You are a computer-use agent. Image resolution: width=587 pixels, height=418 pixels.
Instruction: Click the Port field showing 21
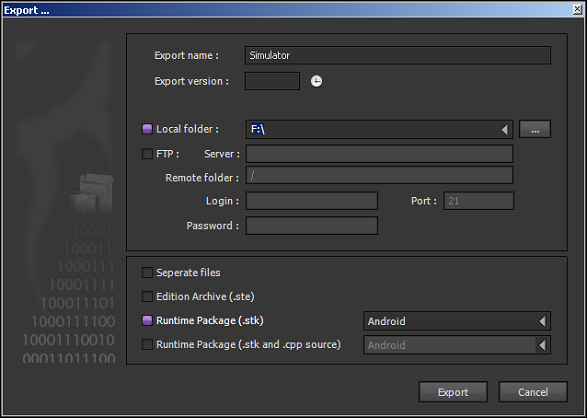pyautogui.click(x=478, y=201)
